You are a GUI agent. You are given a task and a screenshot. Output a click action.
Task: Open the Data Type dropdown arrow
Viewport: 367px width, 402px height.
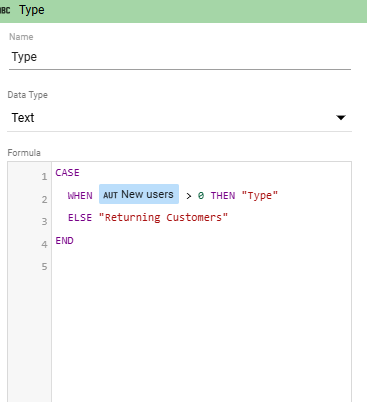point(341,118)
